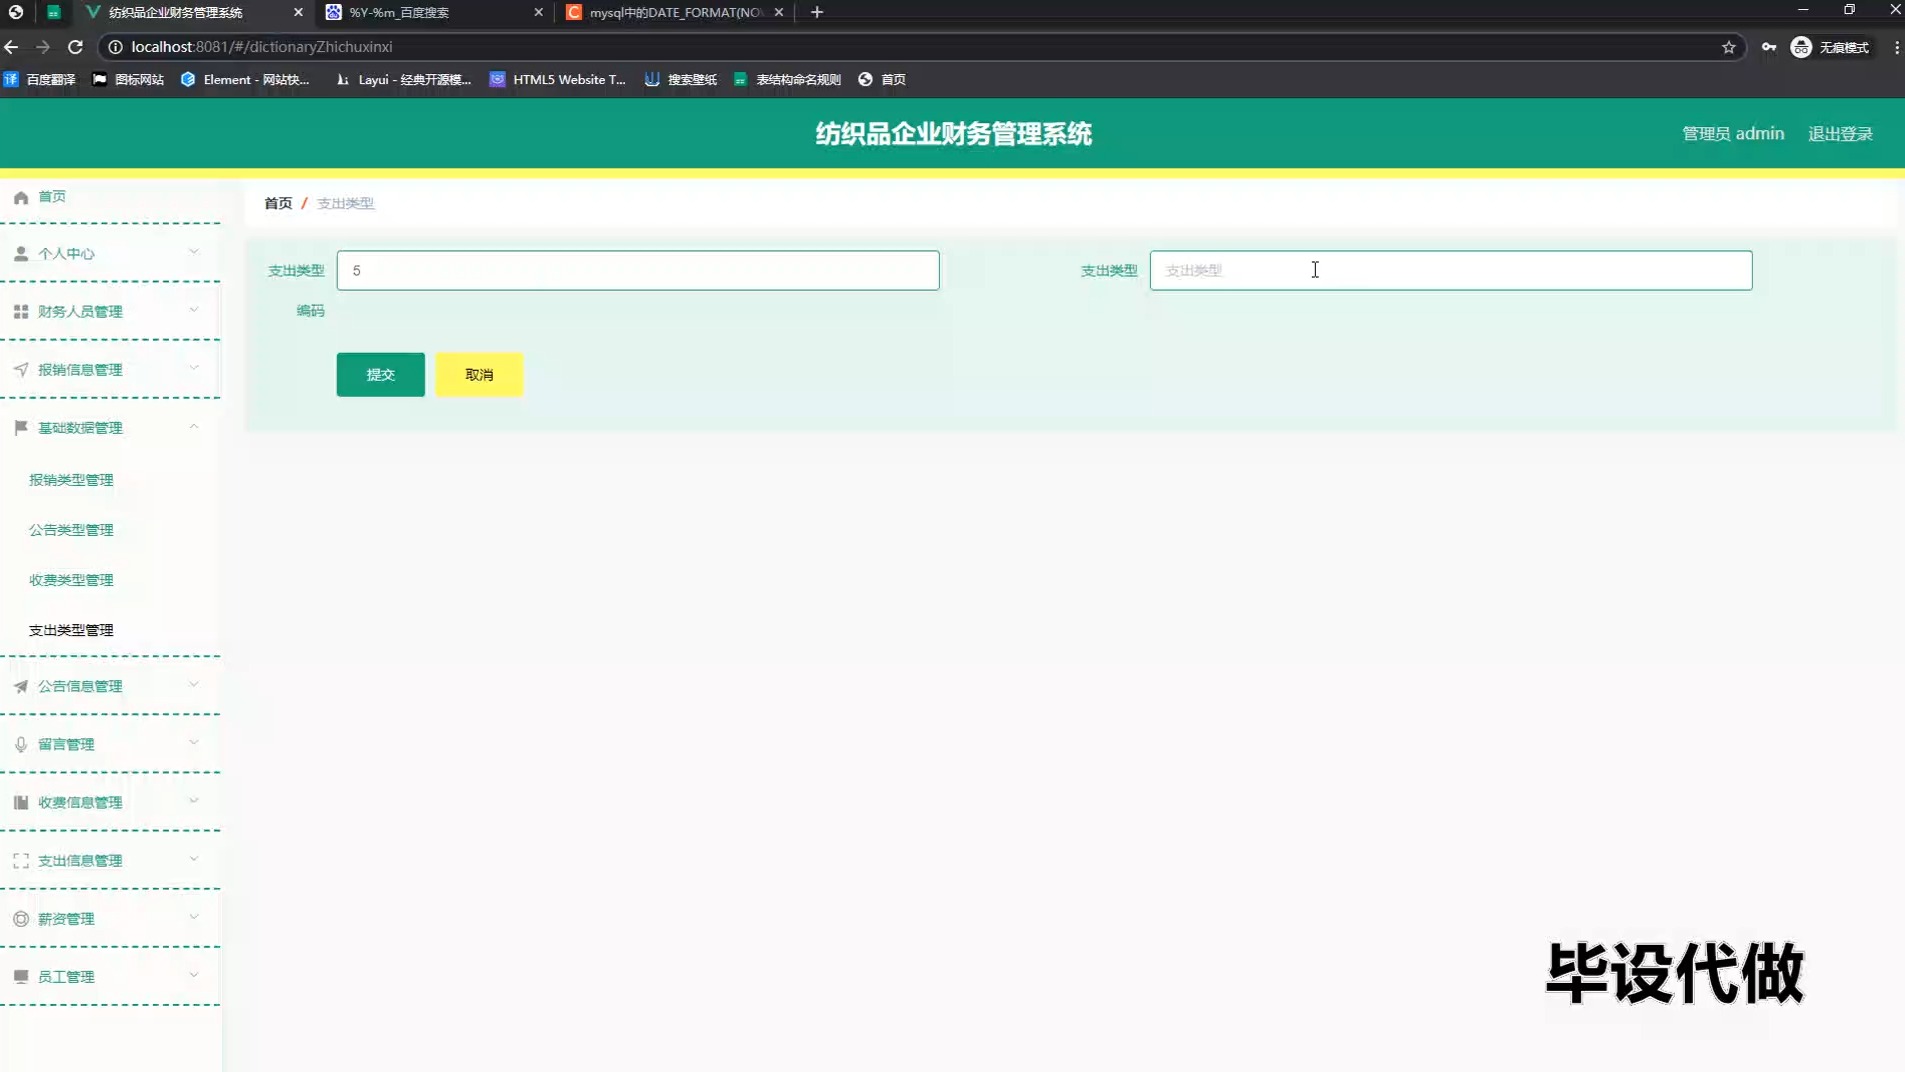Click the navigation arrow icon for 报销信息管理

coord(21,370)
